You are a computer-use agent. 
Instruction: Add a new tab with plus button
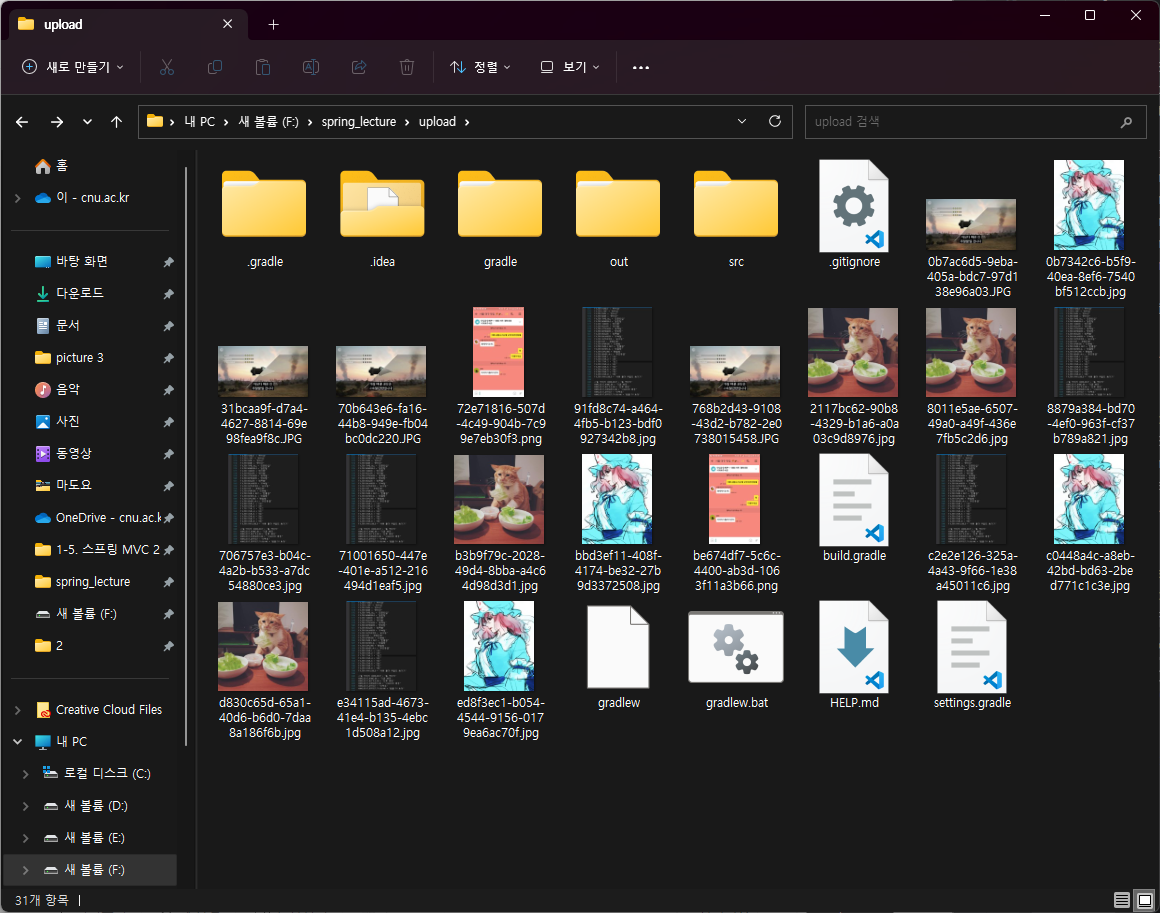click(x=274, y=24)
